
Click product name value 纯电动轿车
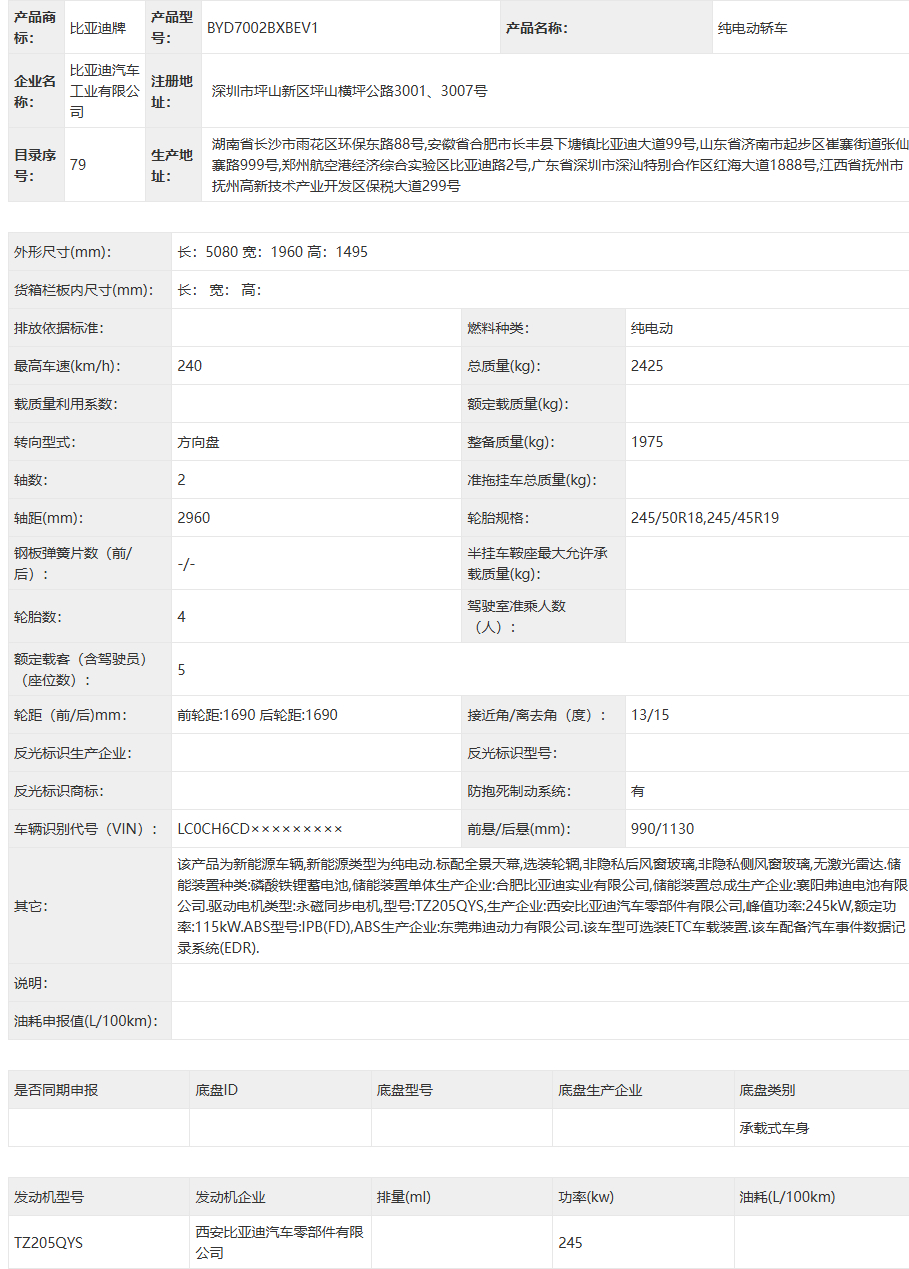point(752,28)
